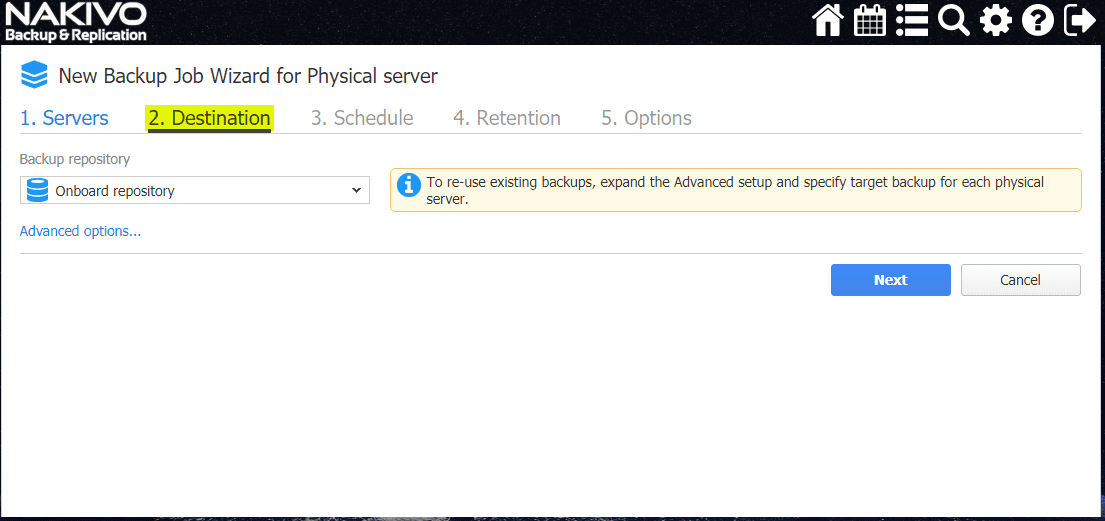Open the Calendar view icon
The image size is (1105, 521).
click(x=870, y=20)
